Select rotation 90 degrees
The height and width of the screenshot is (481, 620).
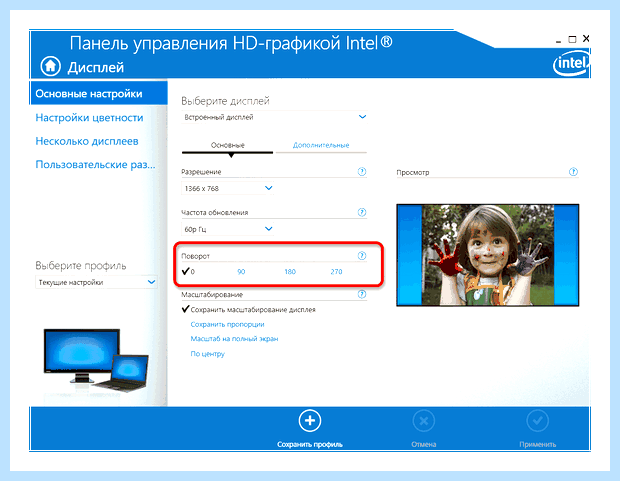(x=241, y=272)
